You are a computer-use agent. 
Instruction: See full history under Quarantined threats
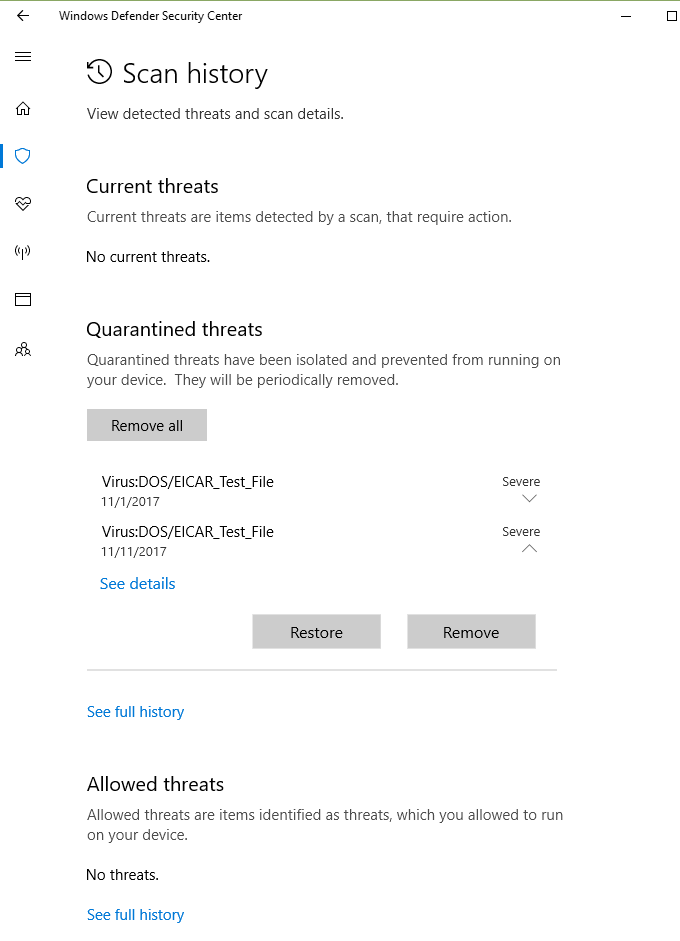pyautogui.click(x=136, y=712)
